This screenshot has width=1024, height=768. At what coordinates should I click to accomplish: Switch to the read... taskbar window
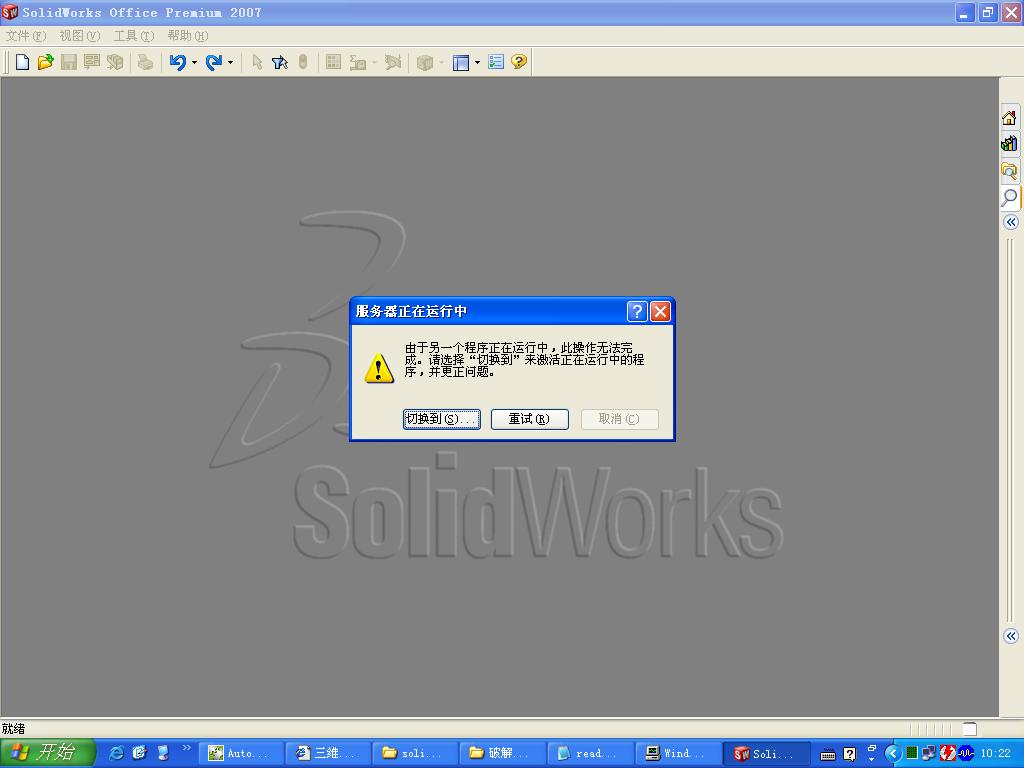click(x=591, y=753)
